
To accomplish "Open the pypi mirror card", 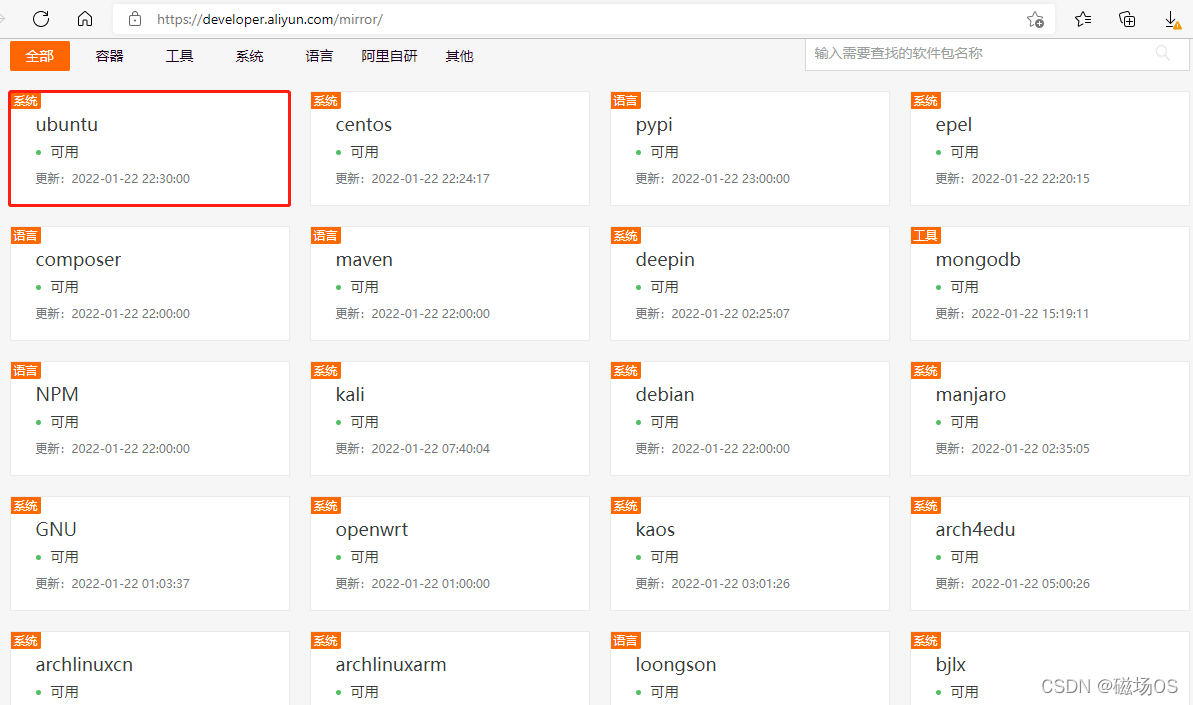I will (x=749, y=148).
